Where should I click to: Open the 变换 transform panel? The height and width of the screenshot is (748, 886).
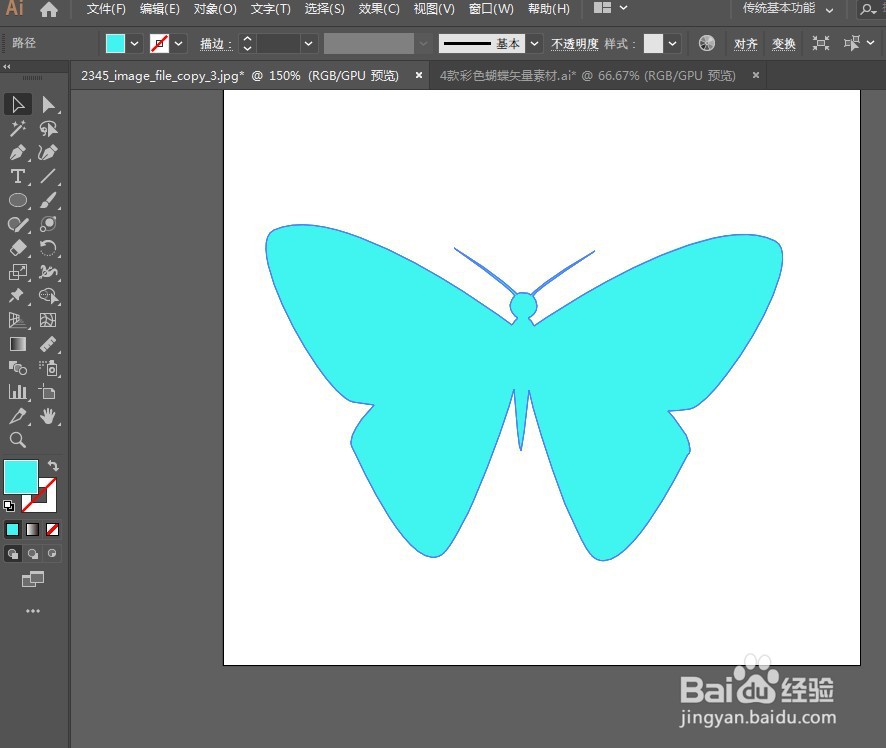click(x=784, y=44)
